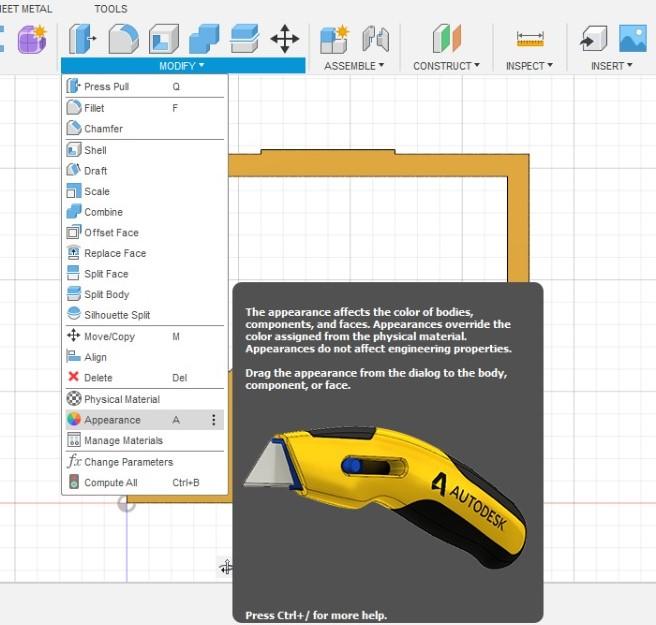The height and width of the screenshot is (625, 656).
Task: Choose Draft from Modify menu
Action: (144, 171)
